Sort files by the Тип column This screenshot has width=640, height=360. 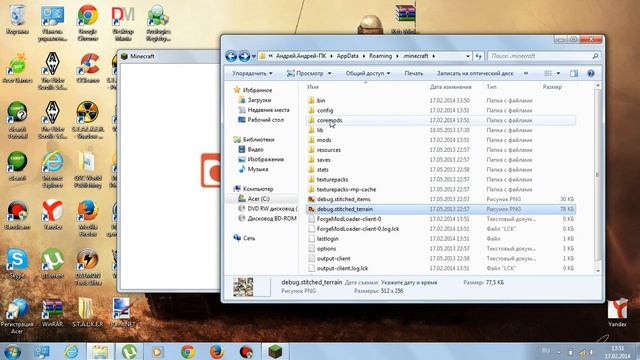click(x=491, y=87)
